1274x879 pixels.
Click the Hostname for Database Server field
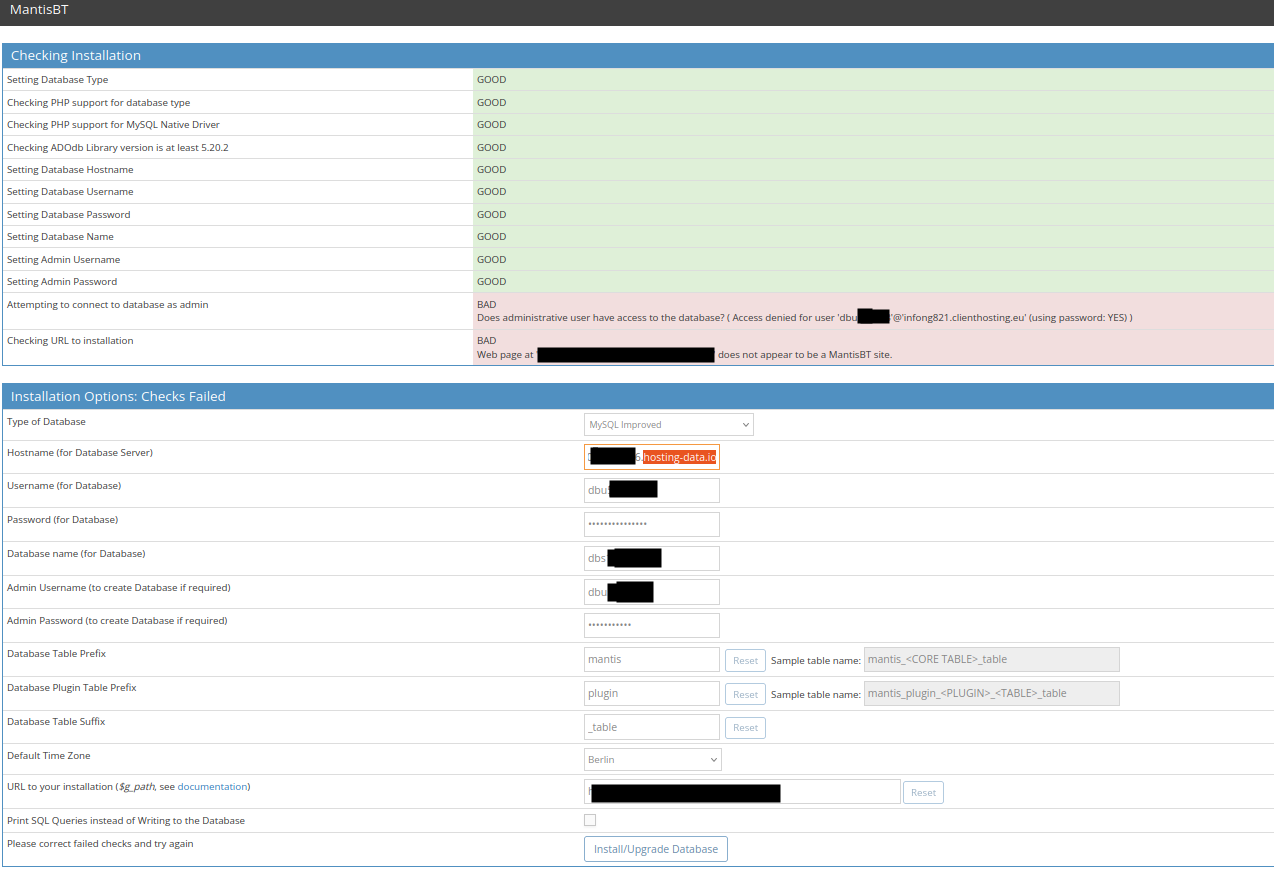[651, 456]
